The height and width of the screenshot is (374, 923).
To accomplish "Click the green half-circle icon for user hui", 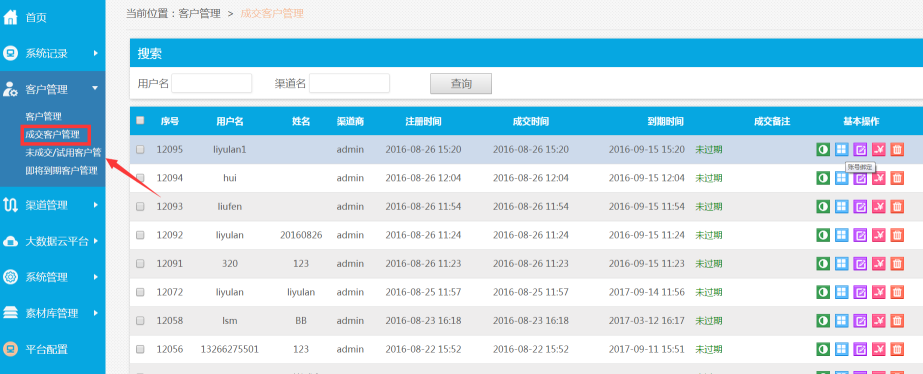I will tap(823, 178).
